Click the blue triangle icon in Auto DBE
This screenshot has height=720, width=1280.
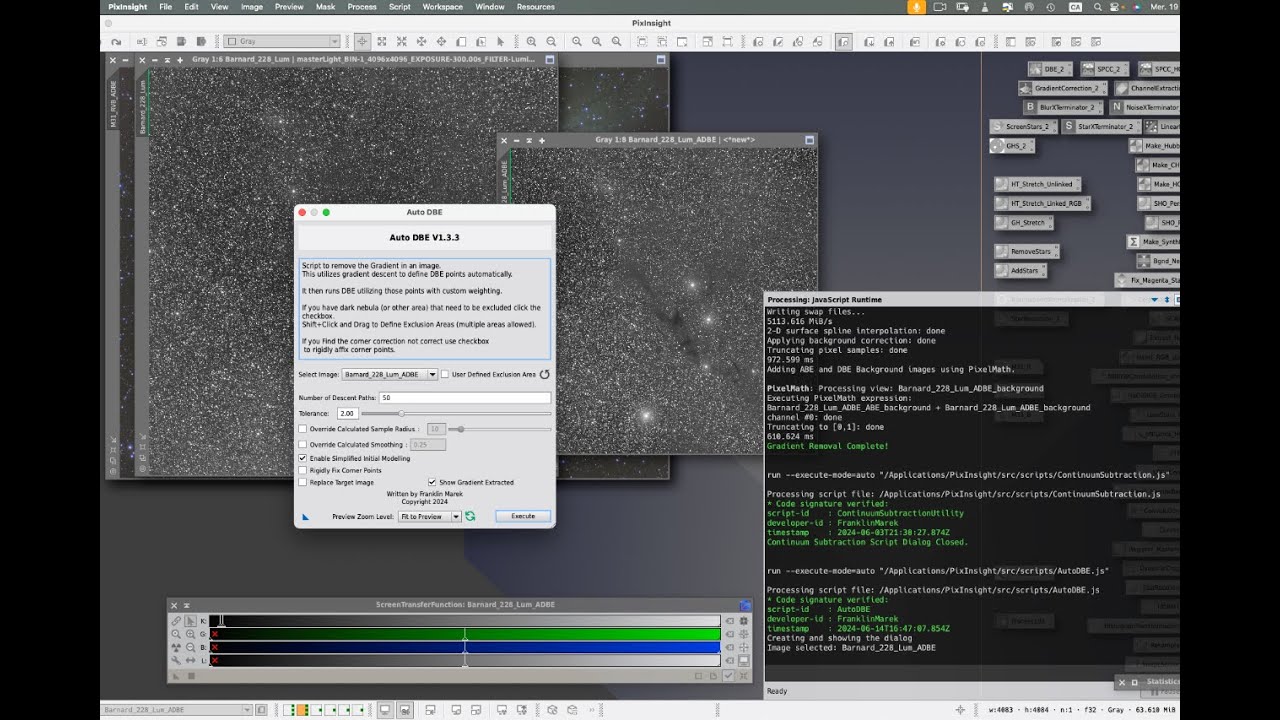(x=306, y=517)
